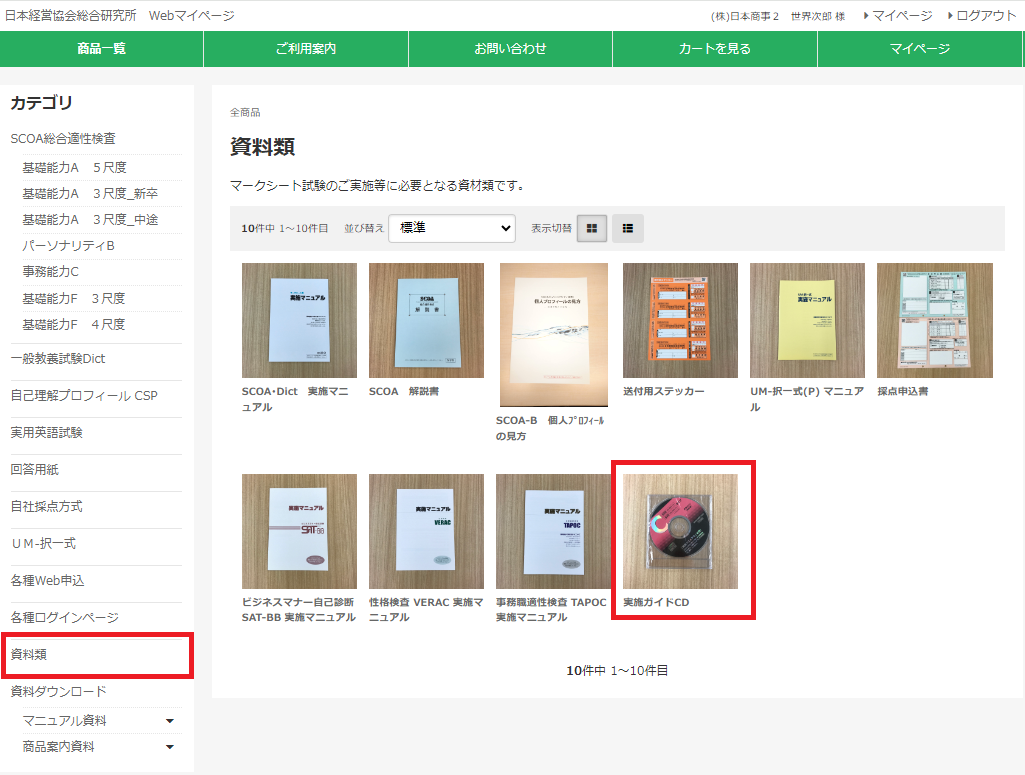Open the 送付用ステッカー product image
The height and width of the screenshot is (775, 1025).
(680, 320)
